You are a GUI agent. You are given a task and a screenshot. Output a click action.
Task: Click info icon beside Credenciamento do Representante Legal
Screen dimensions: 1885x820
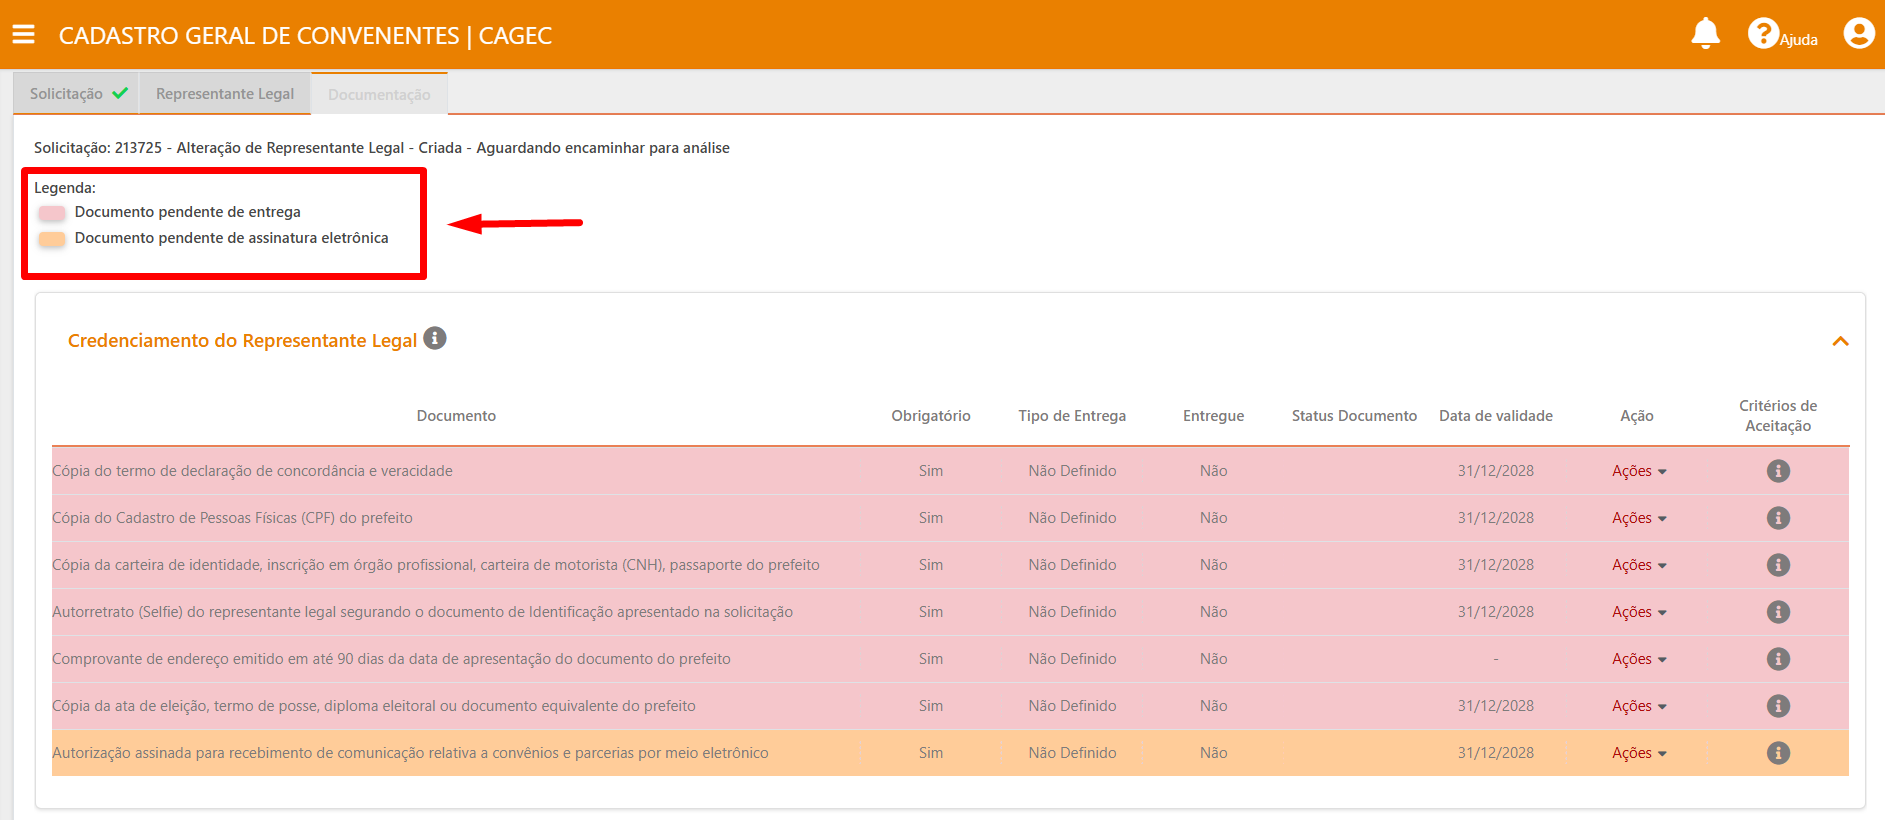pyautogui.click(x=435, y=339)
